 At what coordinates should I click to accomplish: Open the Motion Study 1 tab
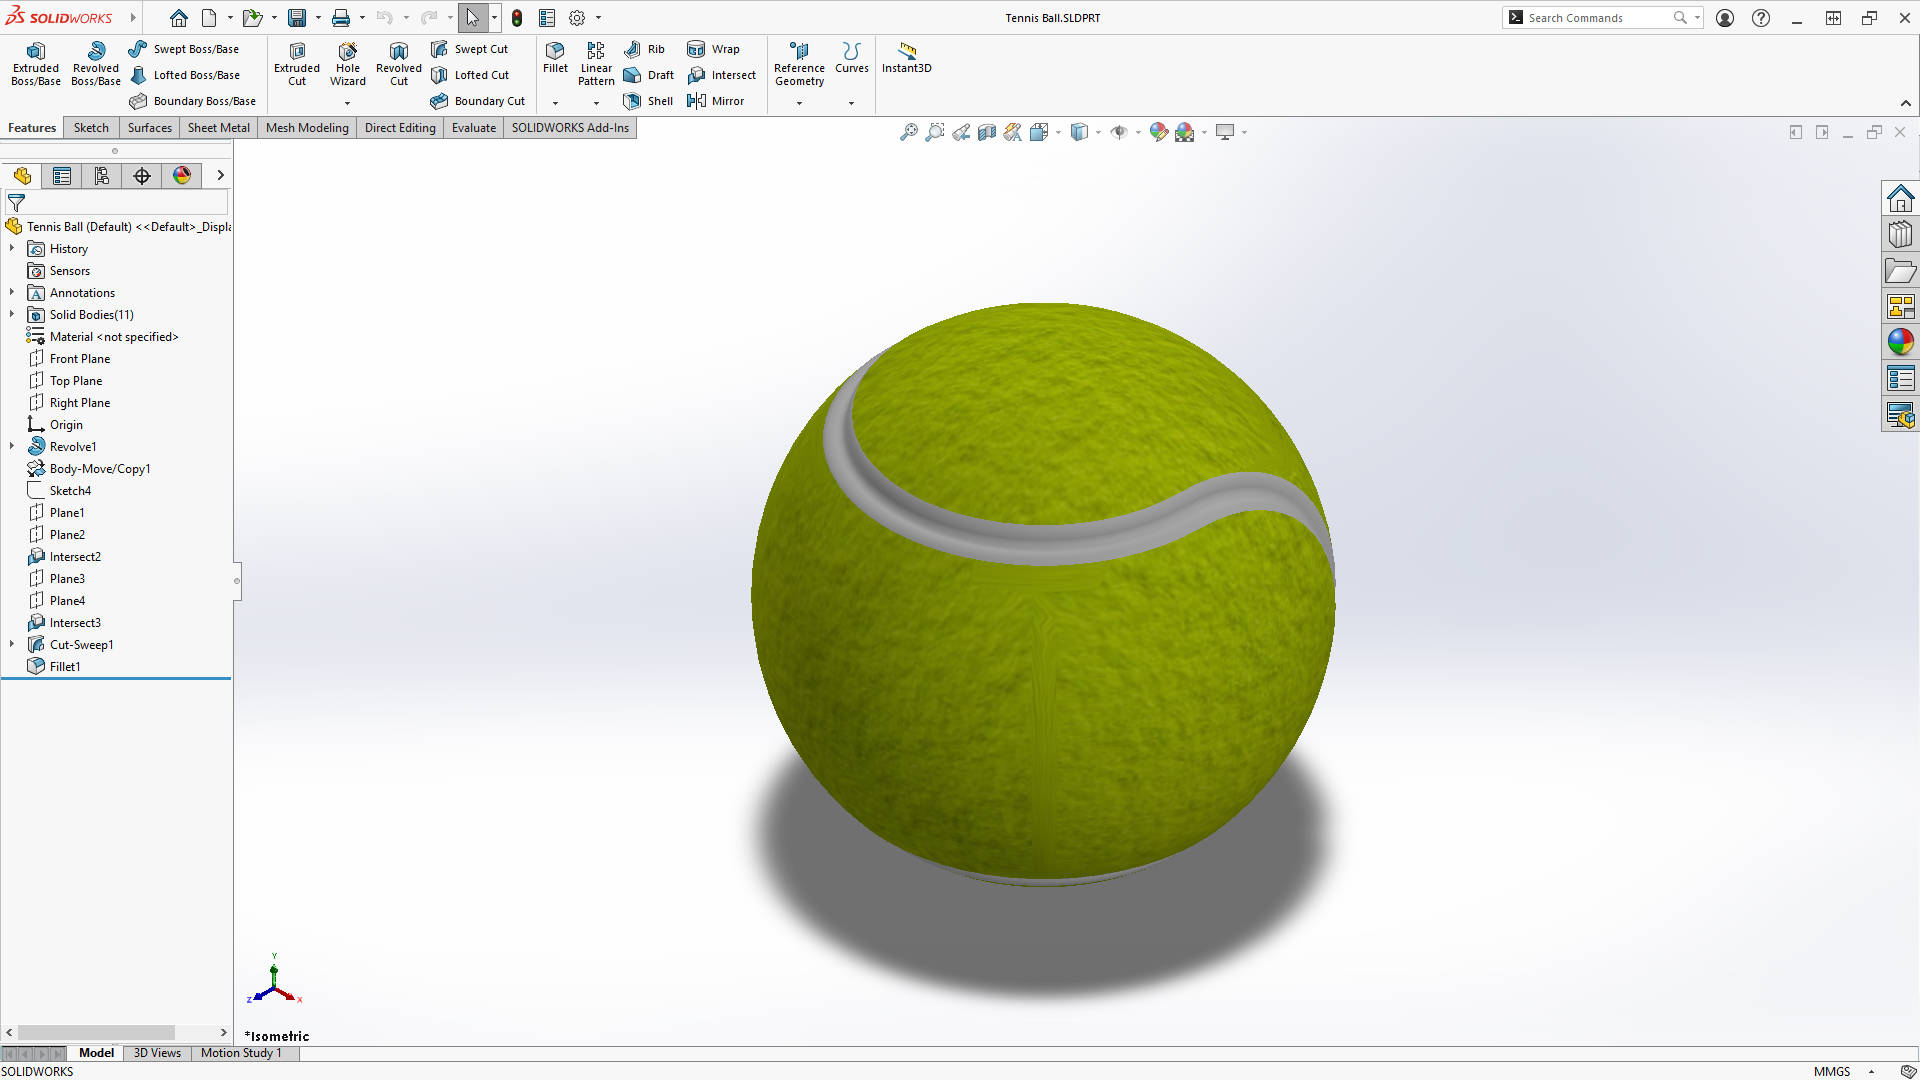coord(241,1052)
